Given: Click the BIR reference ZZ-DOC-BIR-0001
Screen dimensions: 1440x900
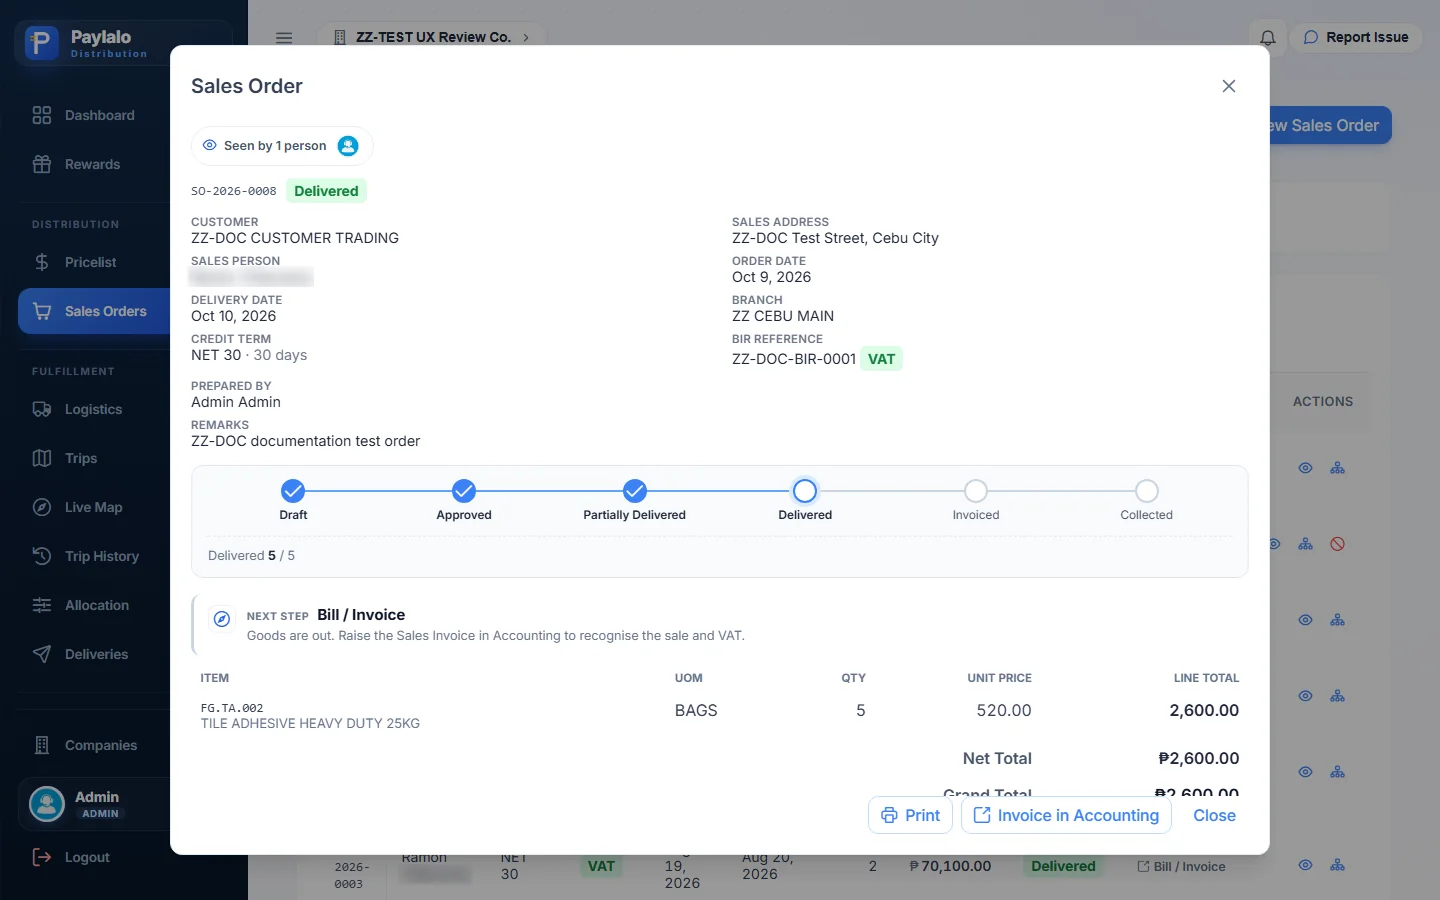Looking at the screenshot, I should click(x=794, y=359).
